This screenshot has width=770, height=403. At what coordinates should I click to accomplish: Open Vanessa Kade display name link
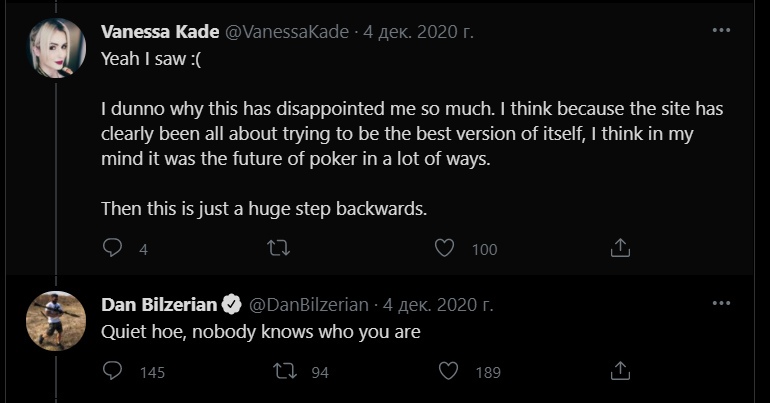(160, 32)
